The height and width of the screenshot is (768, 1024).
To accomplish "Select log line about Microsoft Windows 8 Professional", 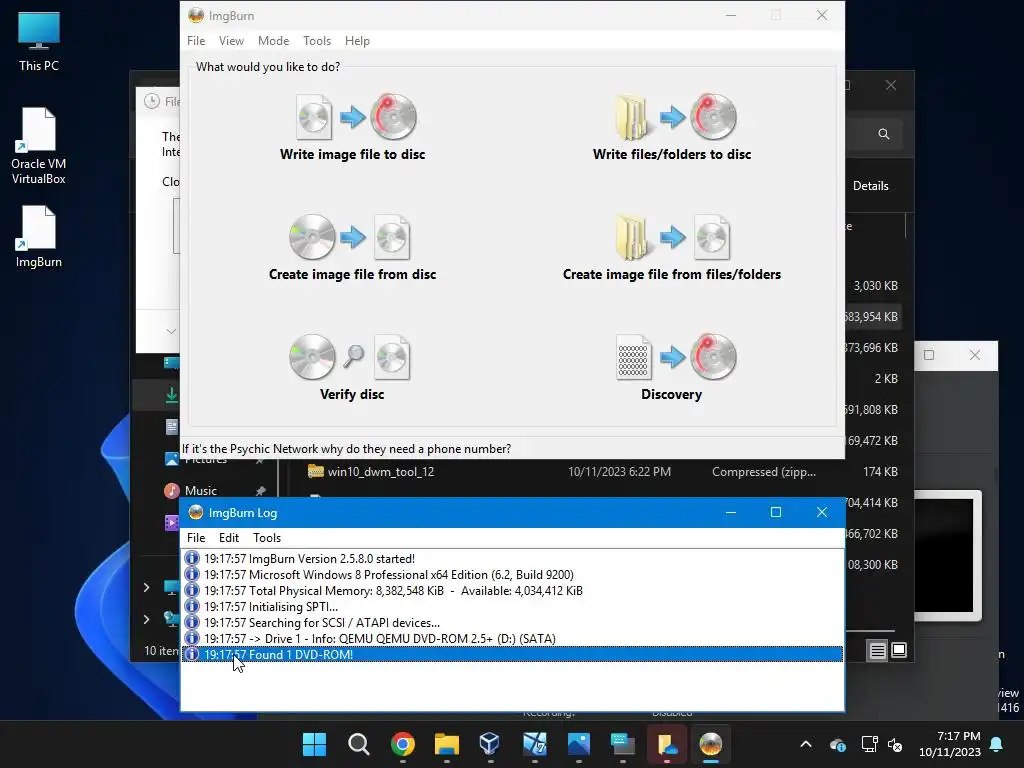I will pos(513,575).
